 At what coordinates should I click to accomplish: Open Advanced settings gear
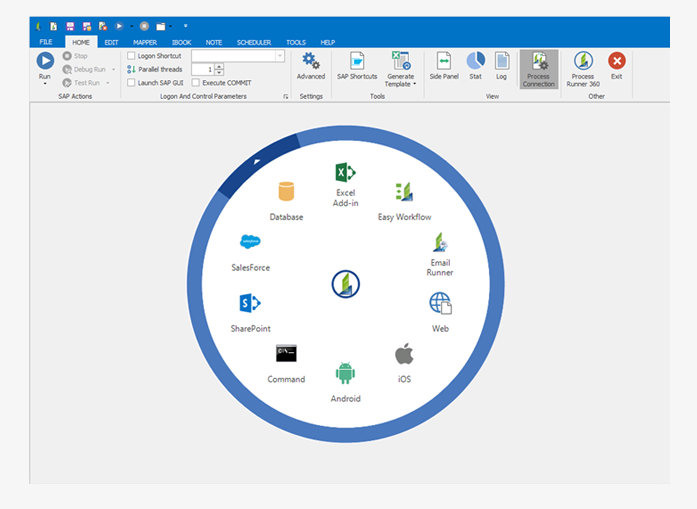(x=311, y=66)
